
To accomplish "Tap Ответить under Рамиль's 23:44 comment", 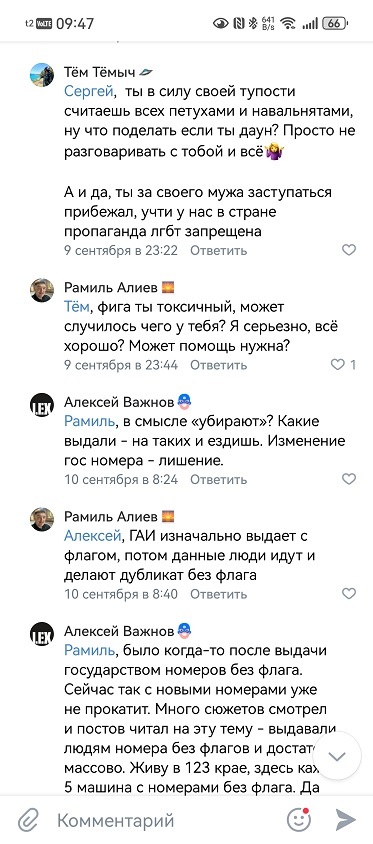I will [x=219, y=365].
